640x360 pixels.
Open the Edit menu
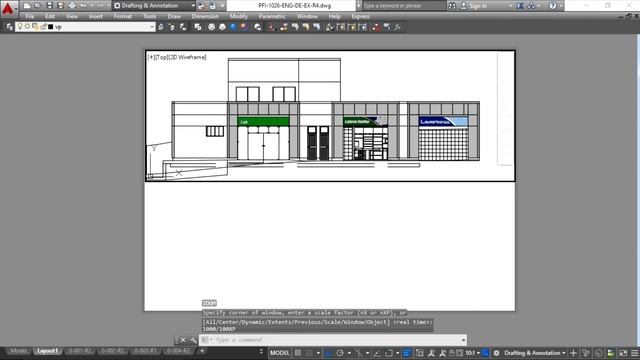50,16
